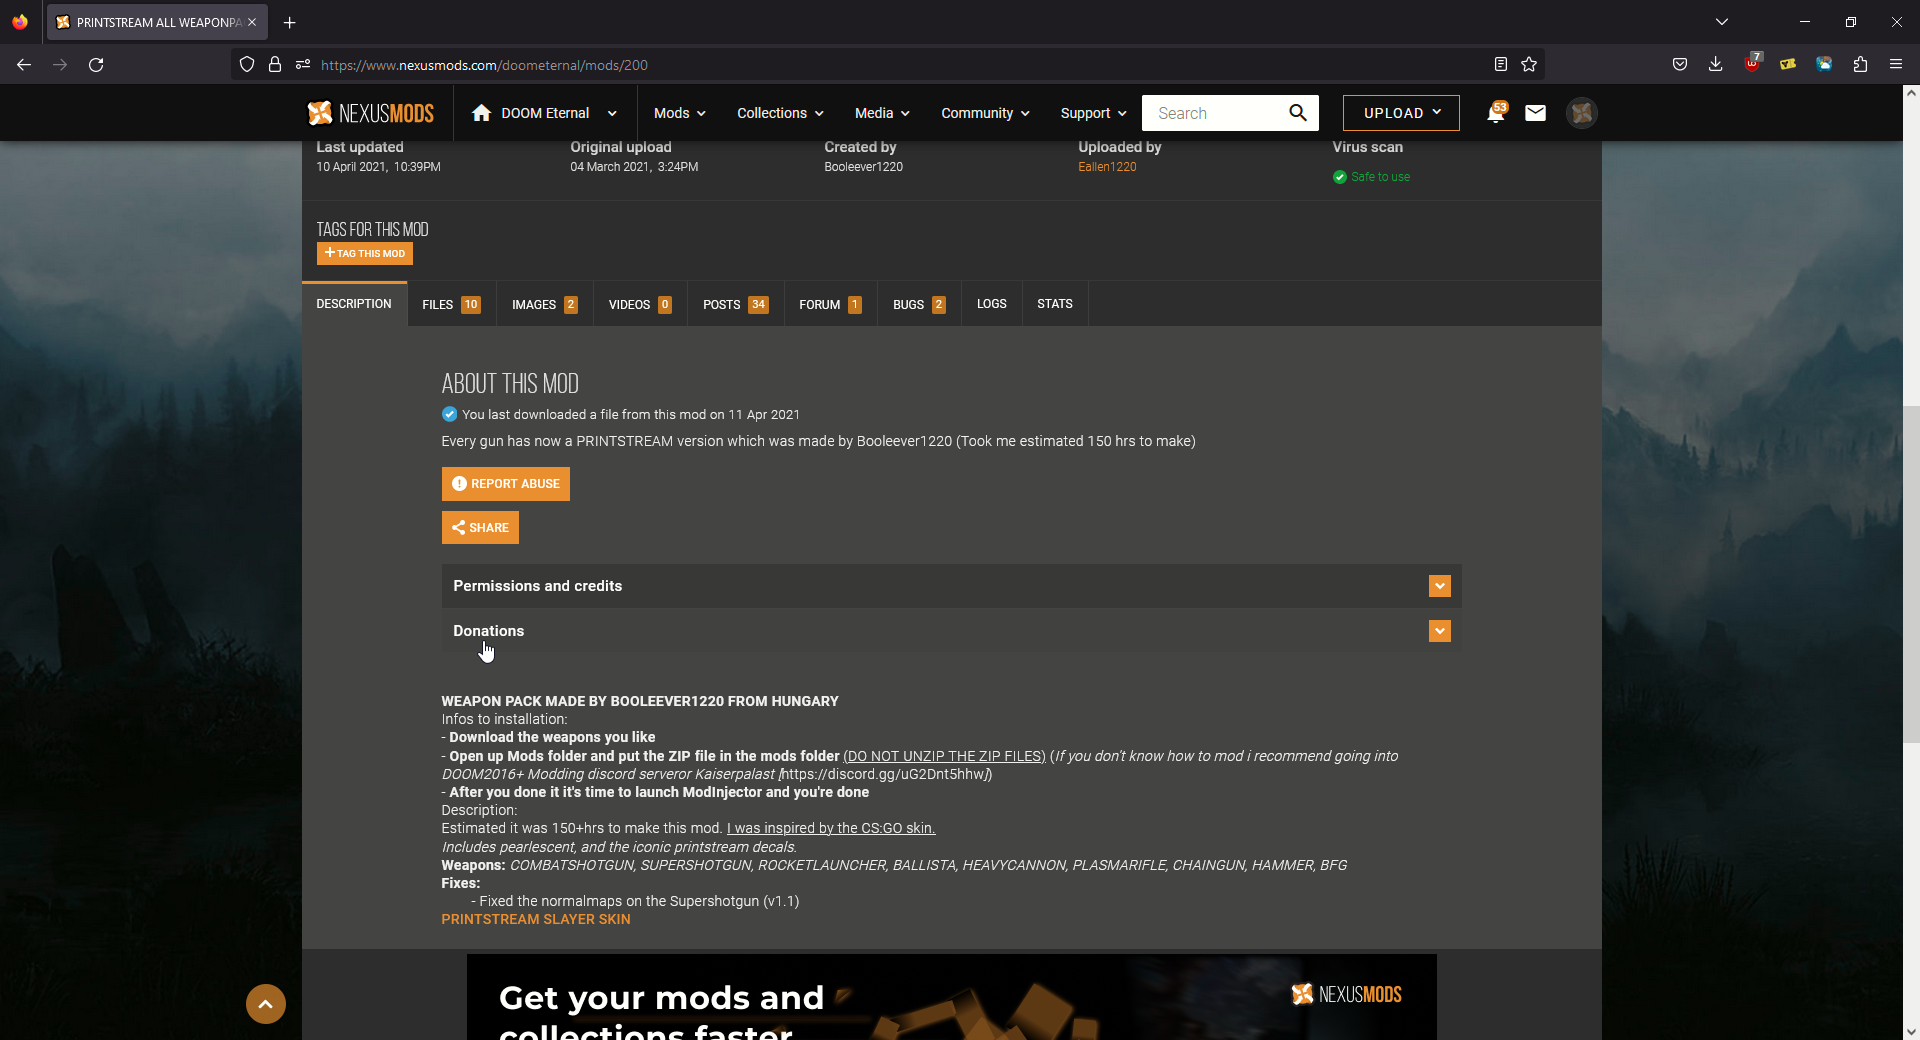Click the Nexus Mods logo
This screenshot has width=1920, height=1040.
click(371, 113)
